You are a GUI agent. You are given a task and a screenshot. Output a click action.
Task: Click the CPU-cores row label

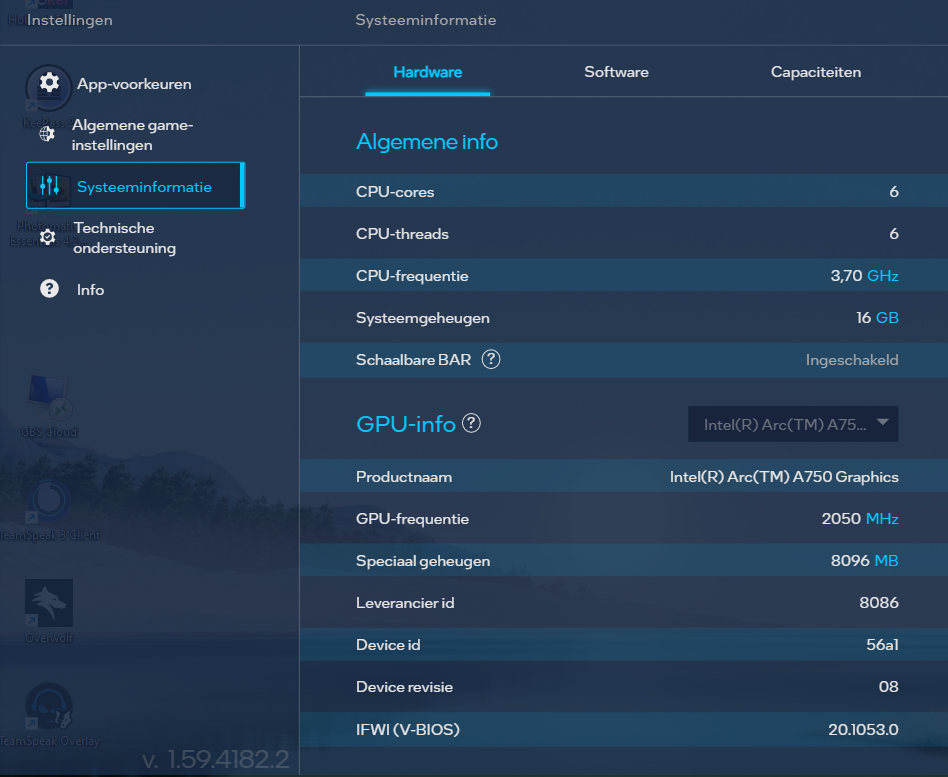395,192
